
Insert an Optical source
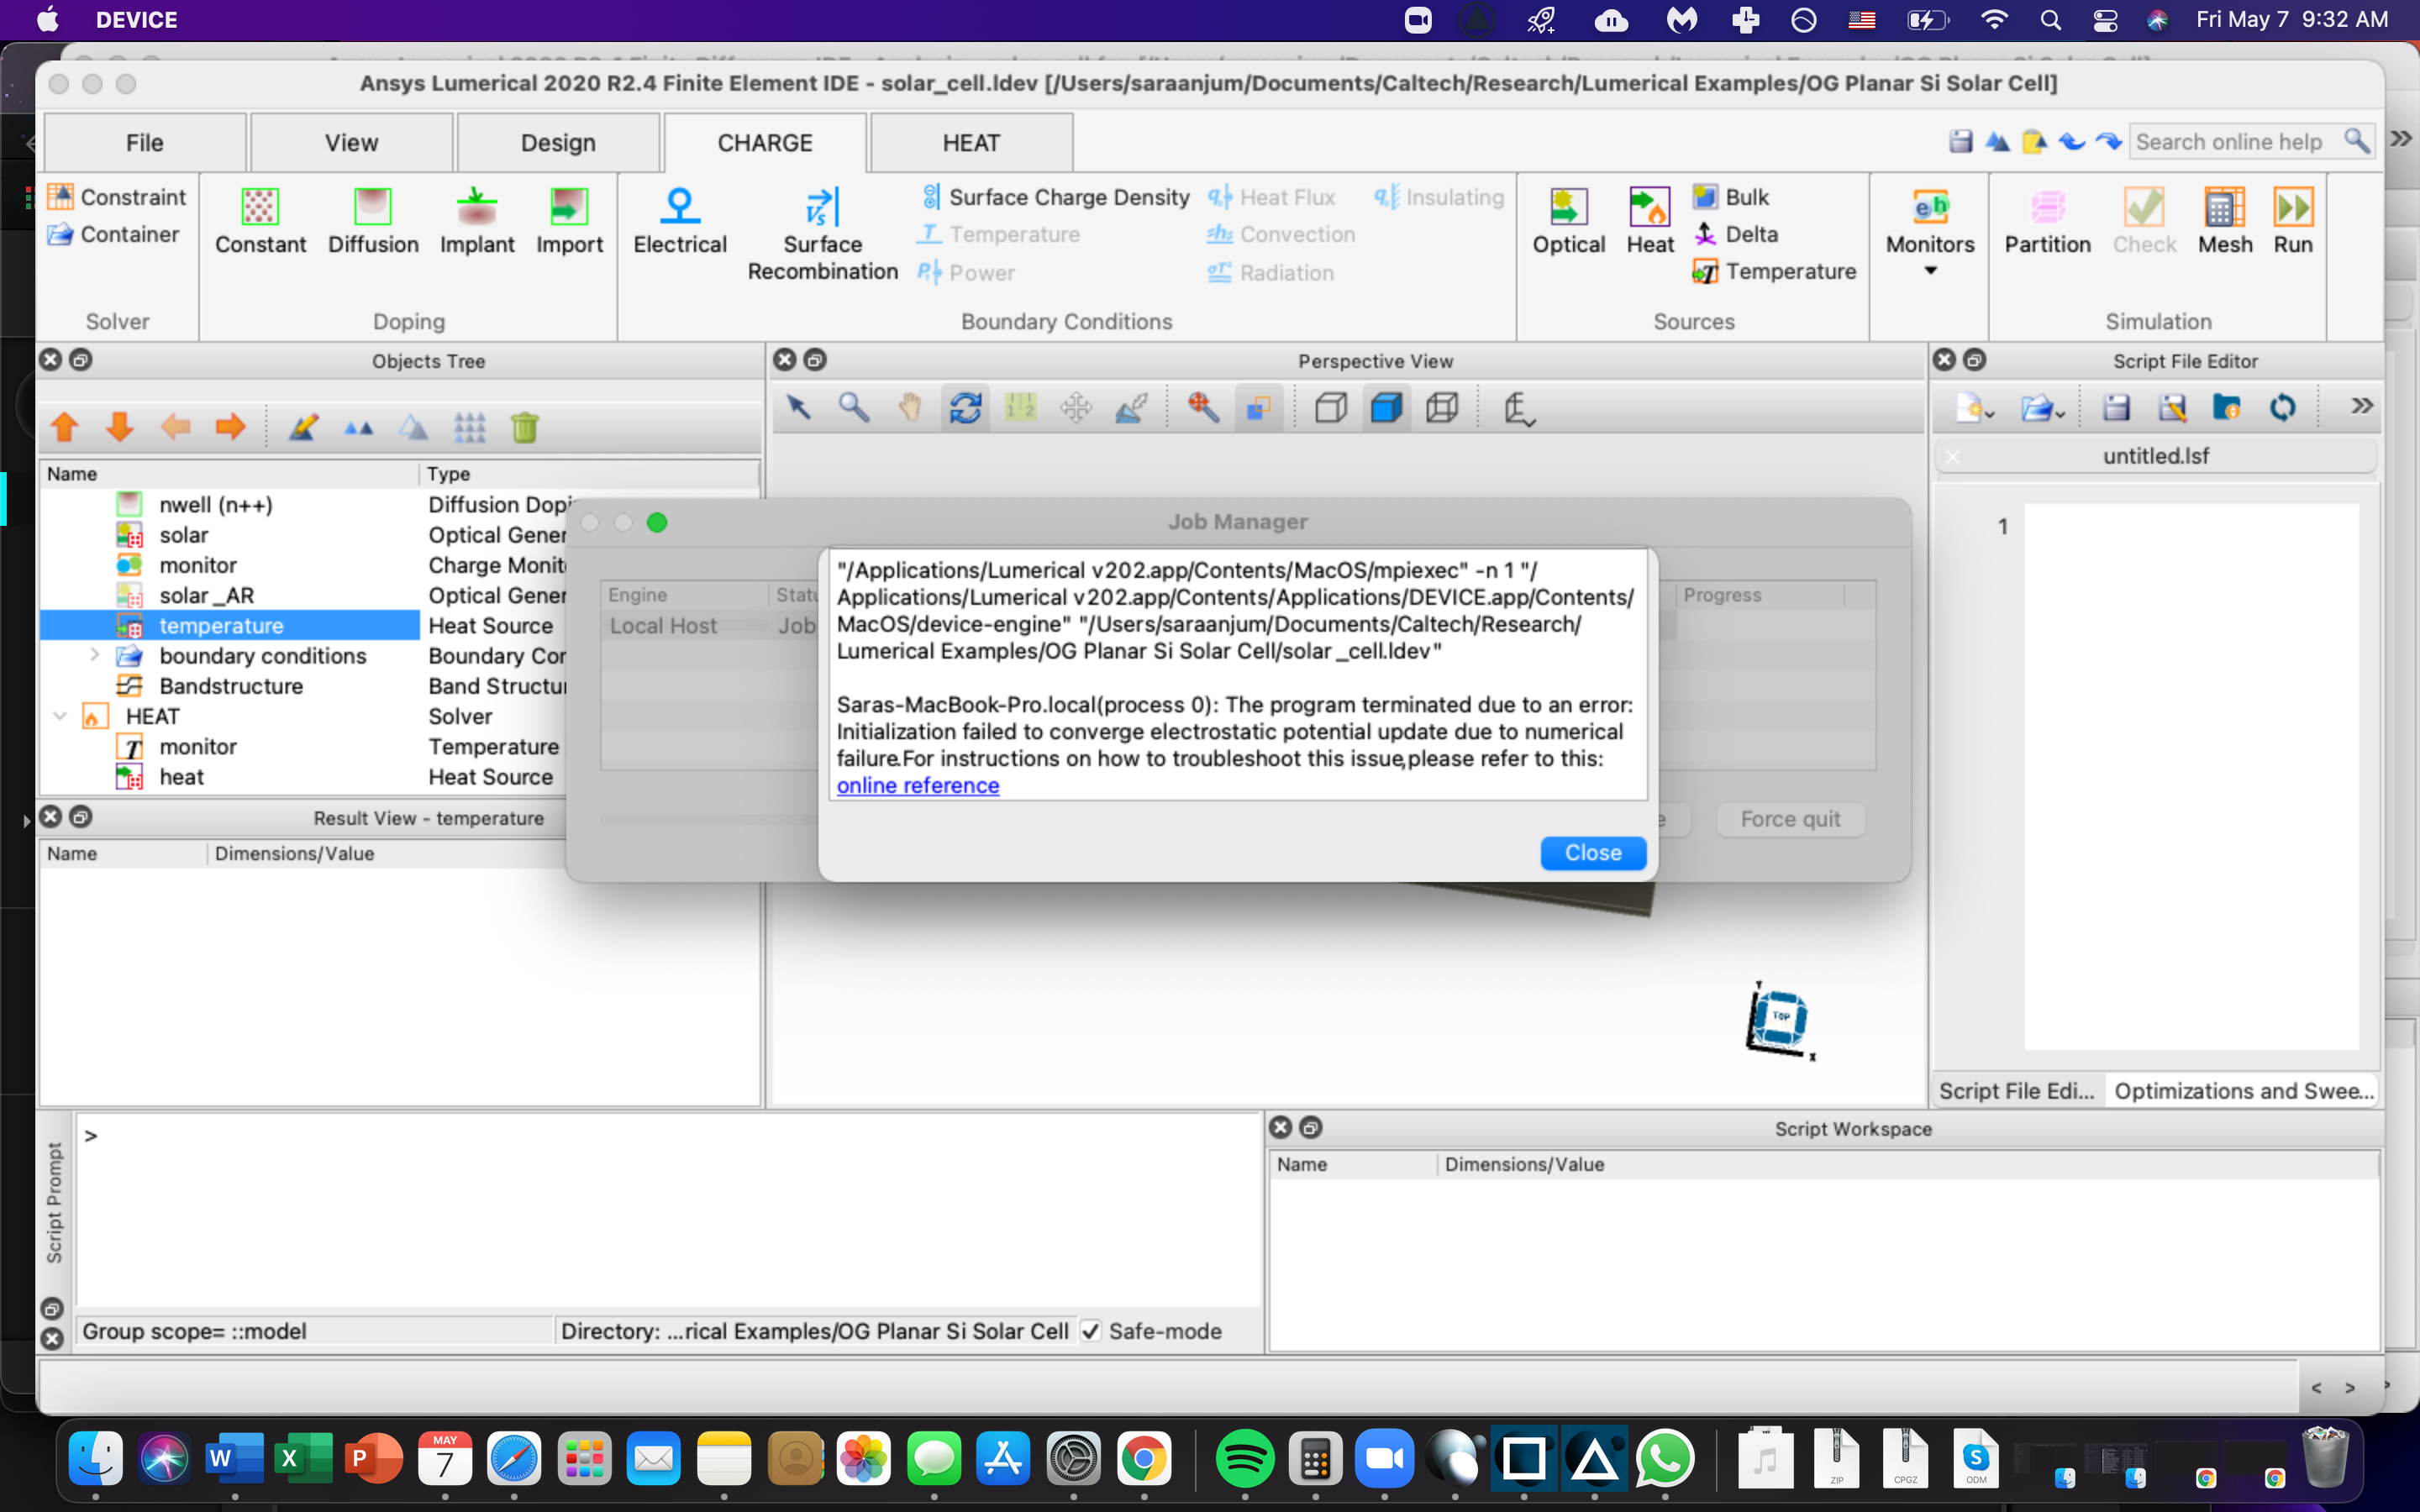[1568, 222]
